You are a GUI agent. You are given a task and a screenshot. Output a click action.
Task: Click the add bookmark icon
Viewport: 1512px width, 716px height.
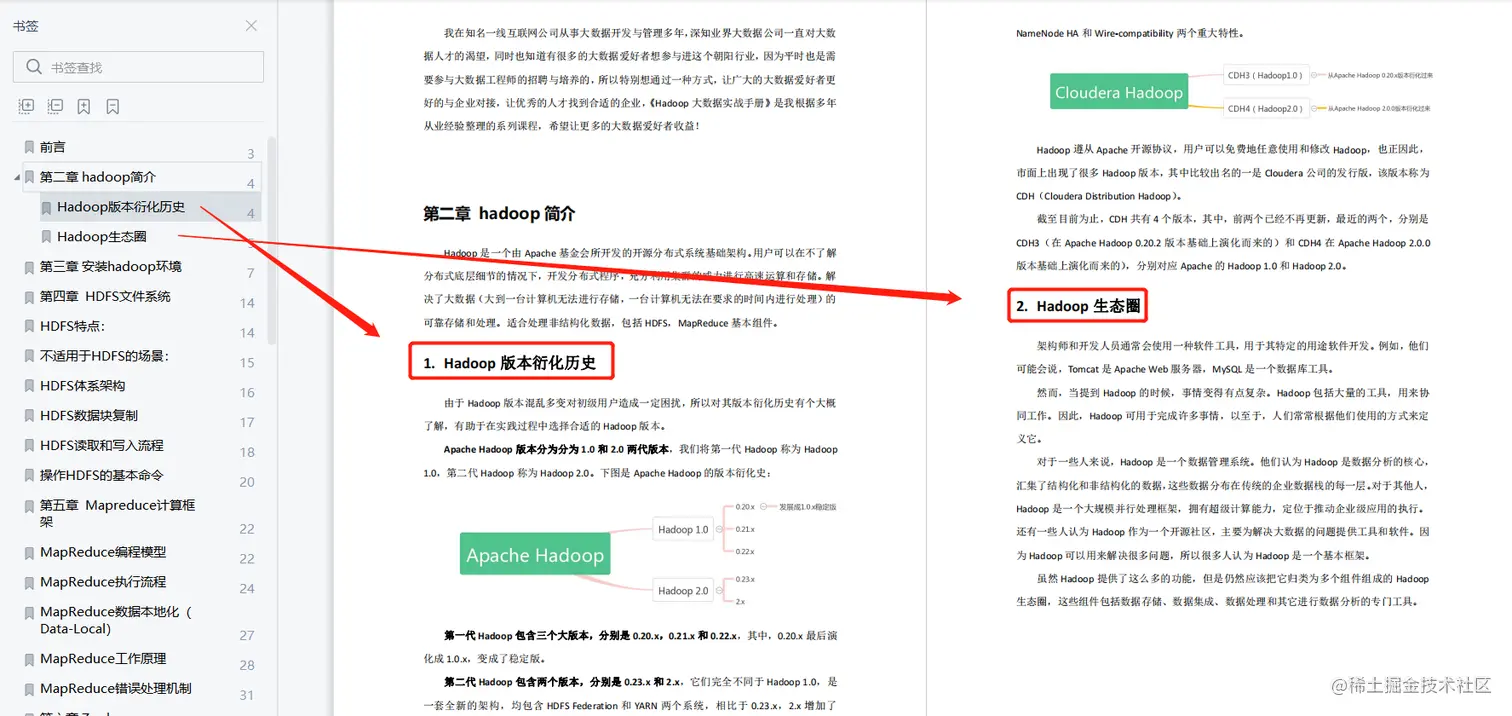tap(85, 106)
